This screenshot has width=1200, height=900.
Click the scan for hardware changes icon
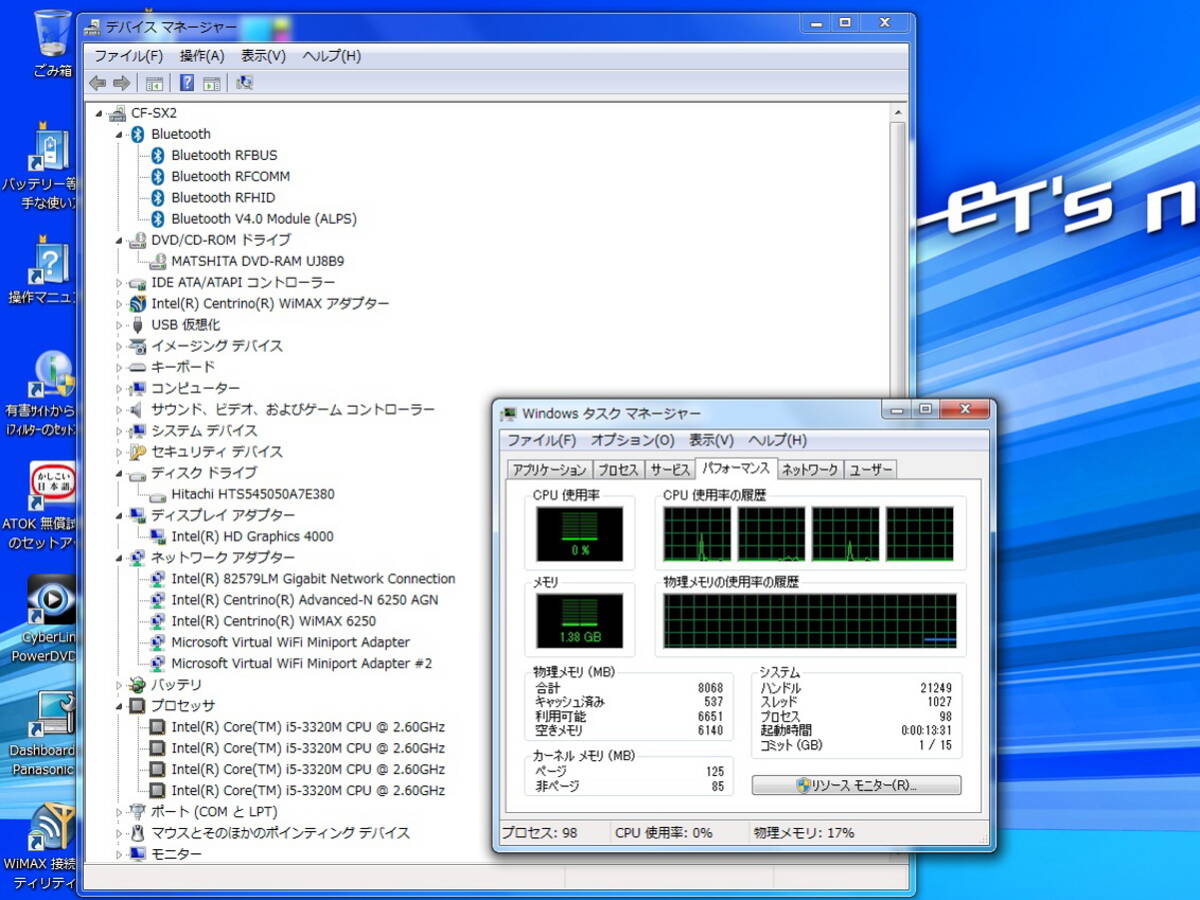(x=245, y=83)
